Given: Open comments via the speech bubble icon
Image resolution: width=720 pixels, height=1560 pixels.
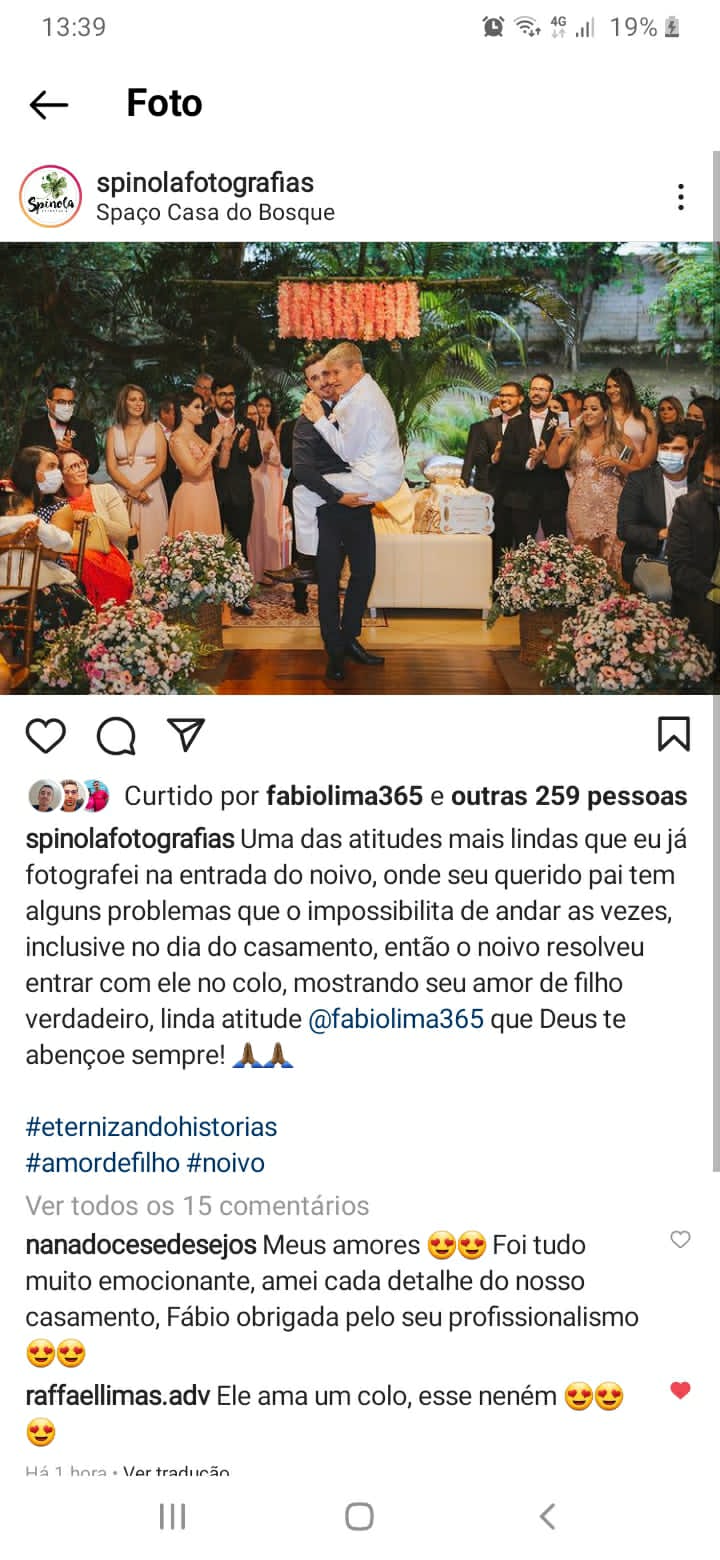Looking at the screenshot, I should (116, 735).
